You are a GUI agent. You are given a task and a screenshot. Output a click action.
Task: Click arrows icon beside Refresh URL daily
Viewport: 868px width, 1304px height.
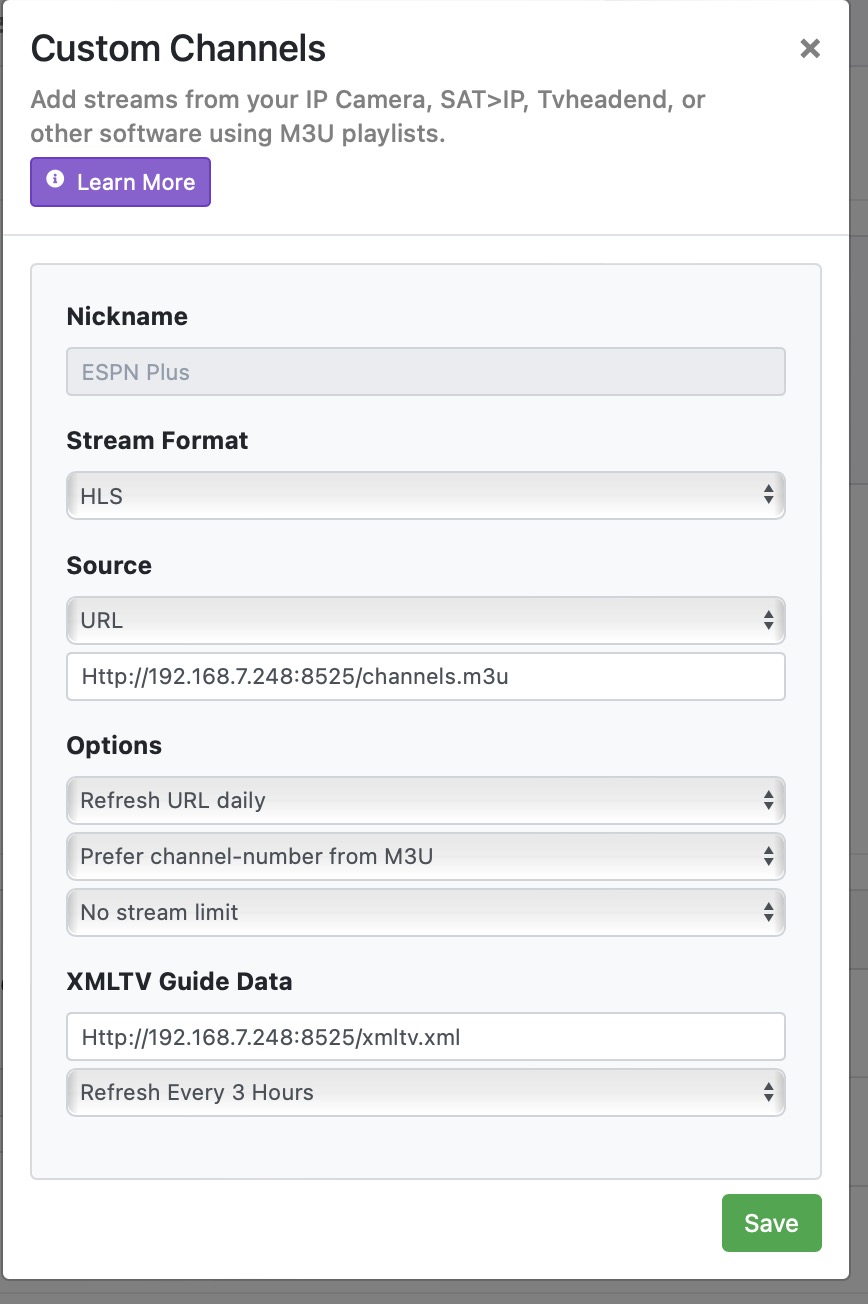pos(768,800)
